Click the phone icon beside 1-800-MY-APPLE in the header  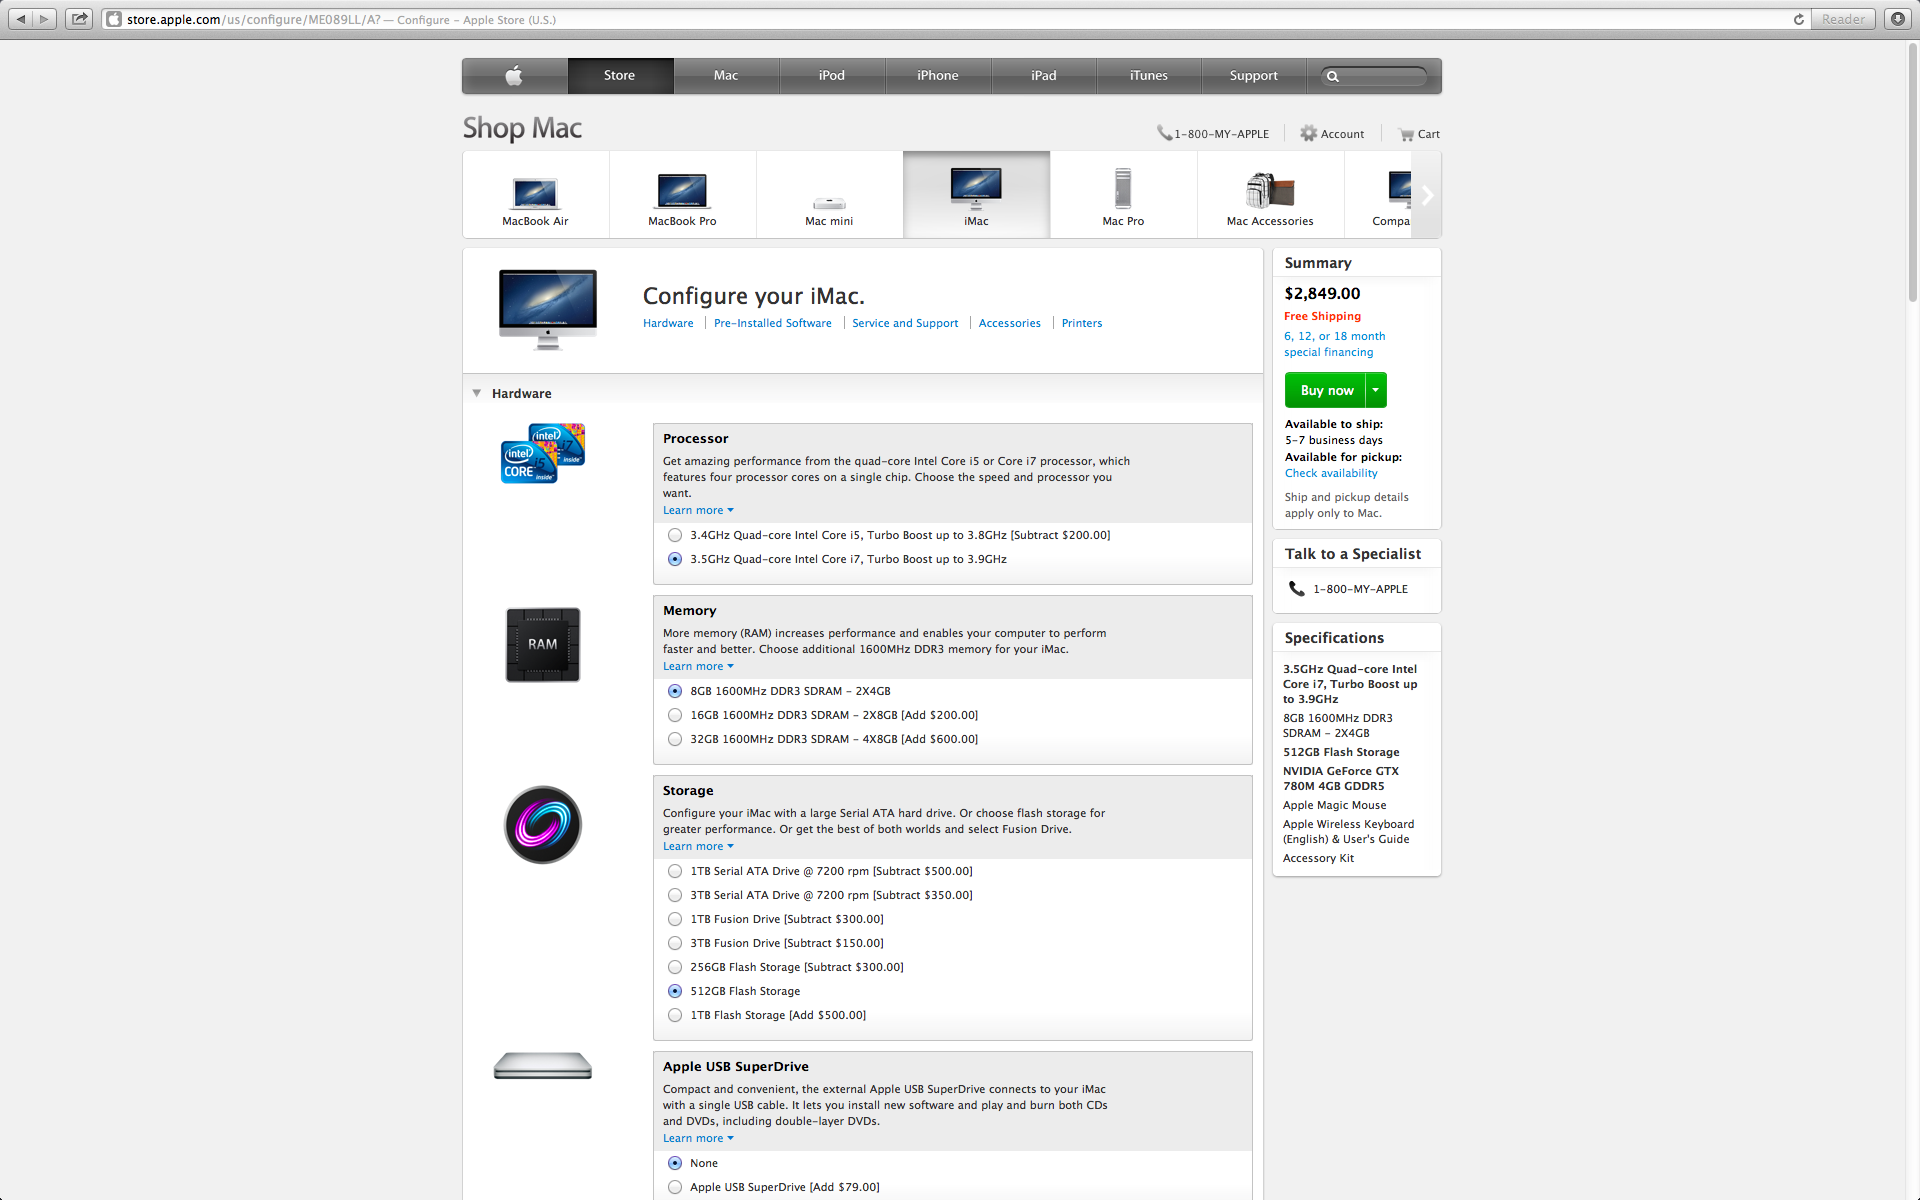[x=1164, y=133]
